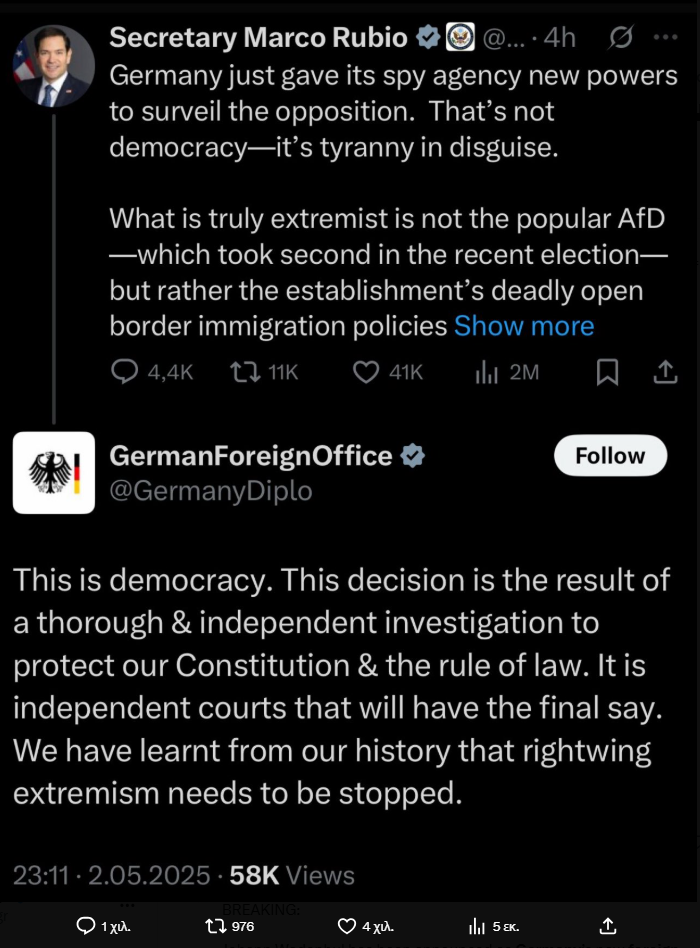View analytics for Rubio's tweet showing 2M
700x948 pixels.
coord(487,372)
